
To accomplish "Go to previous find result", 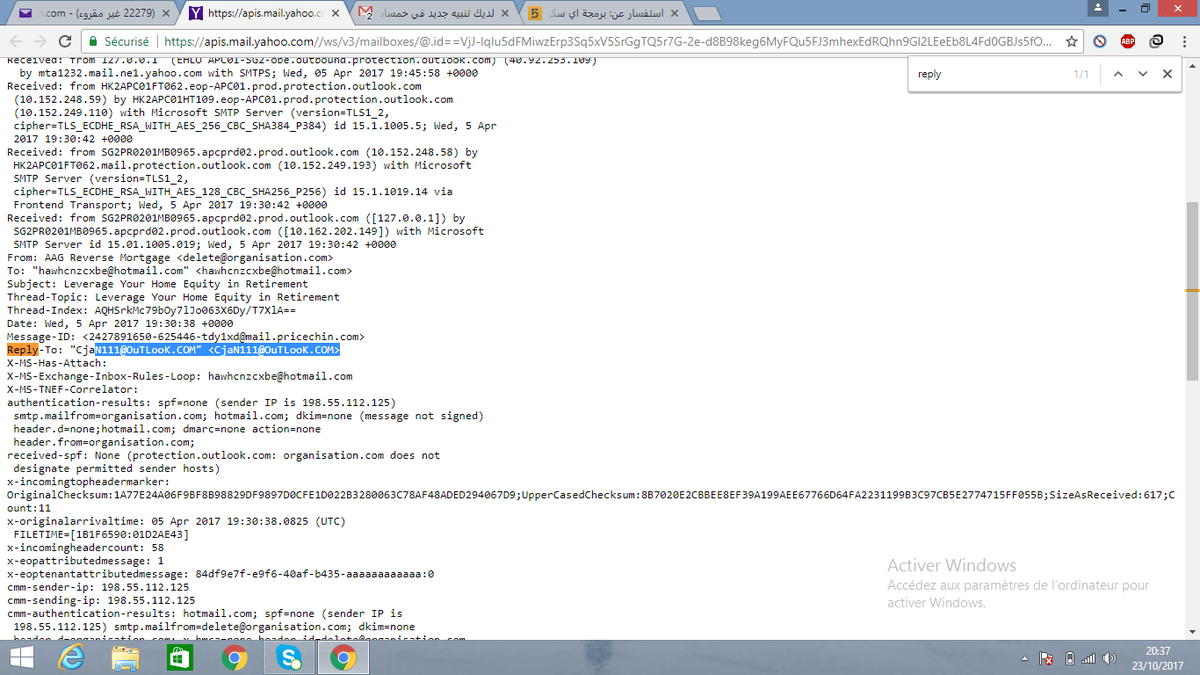I will (x=1118, y=74).
